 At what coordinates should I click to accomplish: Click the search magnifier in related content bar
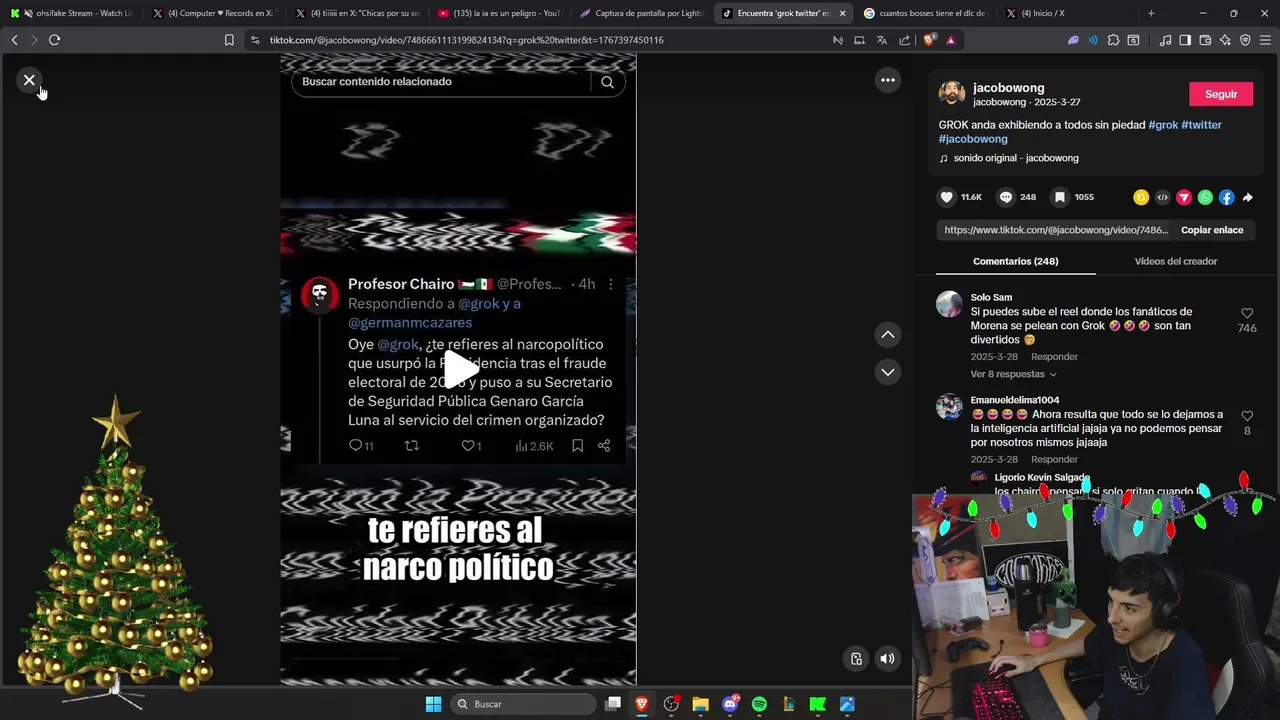(x=607, y=82)
